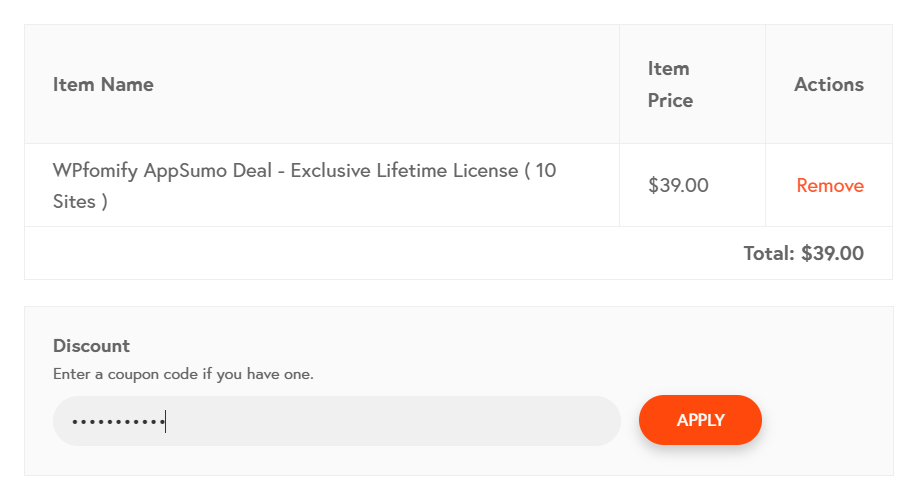Click "Exclusive Lifetime License" text

[x=405, y=170]
